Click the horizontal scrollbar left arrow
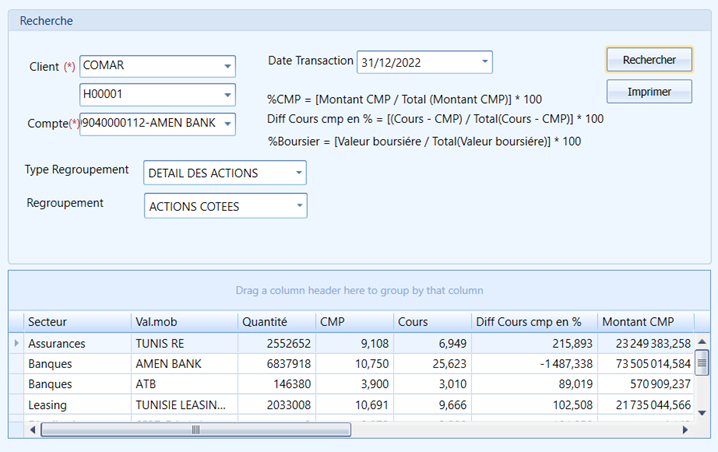Image resolution: width=718 pixels, height=452 pixels. point(33,430)
